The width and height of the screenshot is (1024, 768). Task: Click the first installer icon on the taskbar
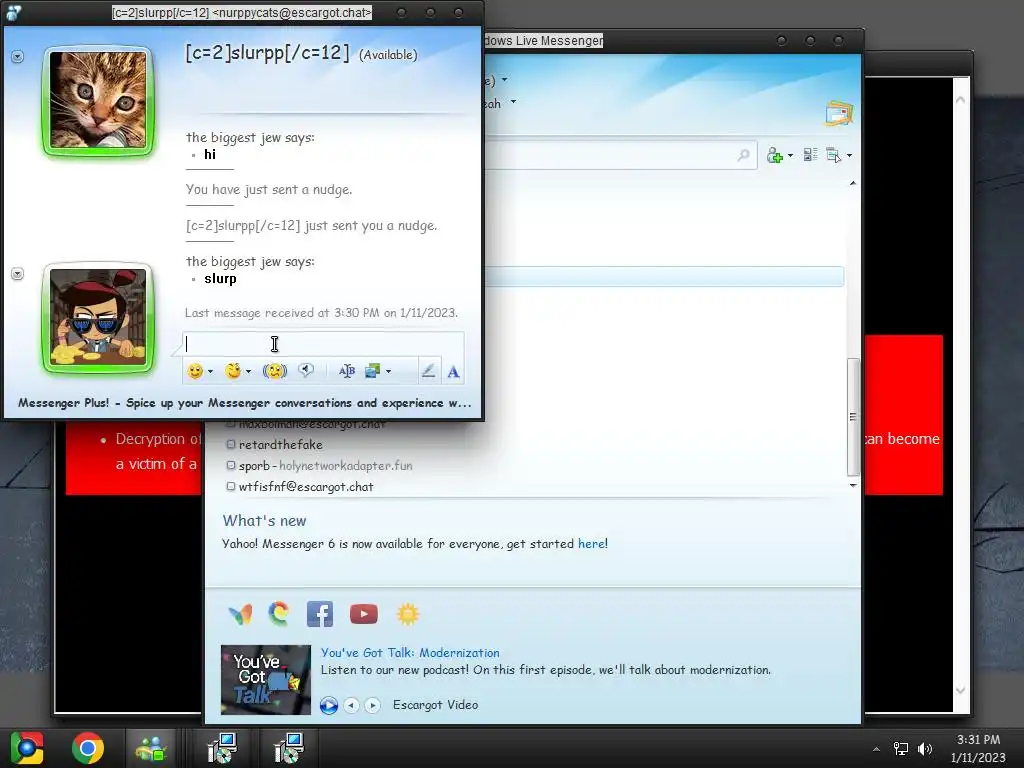[223, 748]
